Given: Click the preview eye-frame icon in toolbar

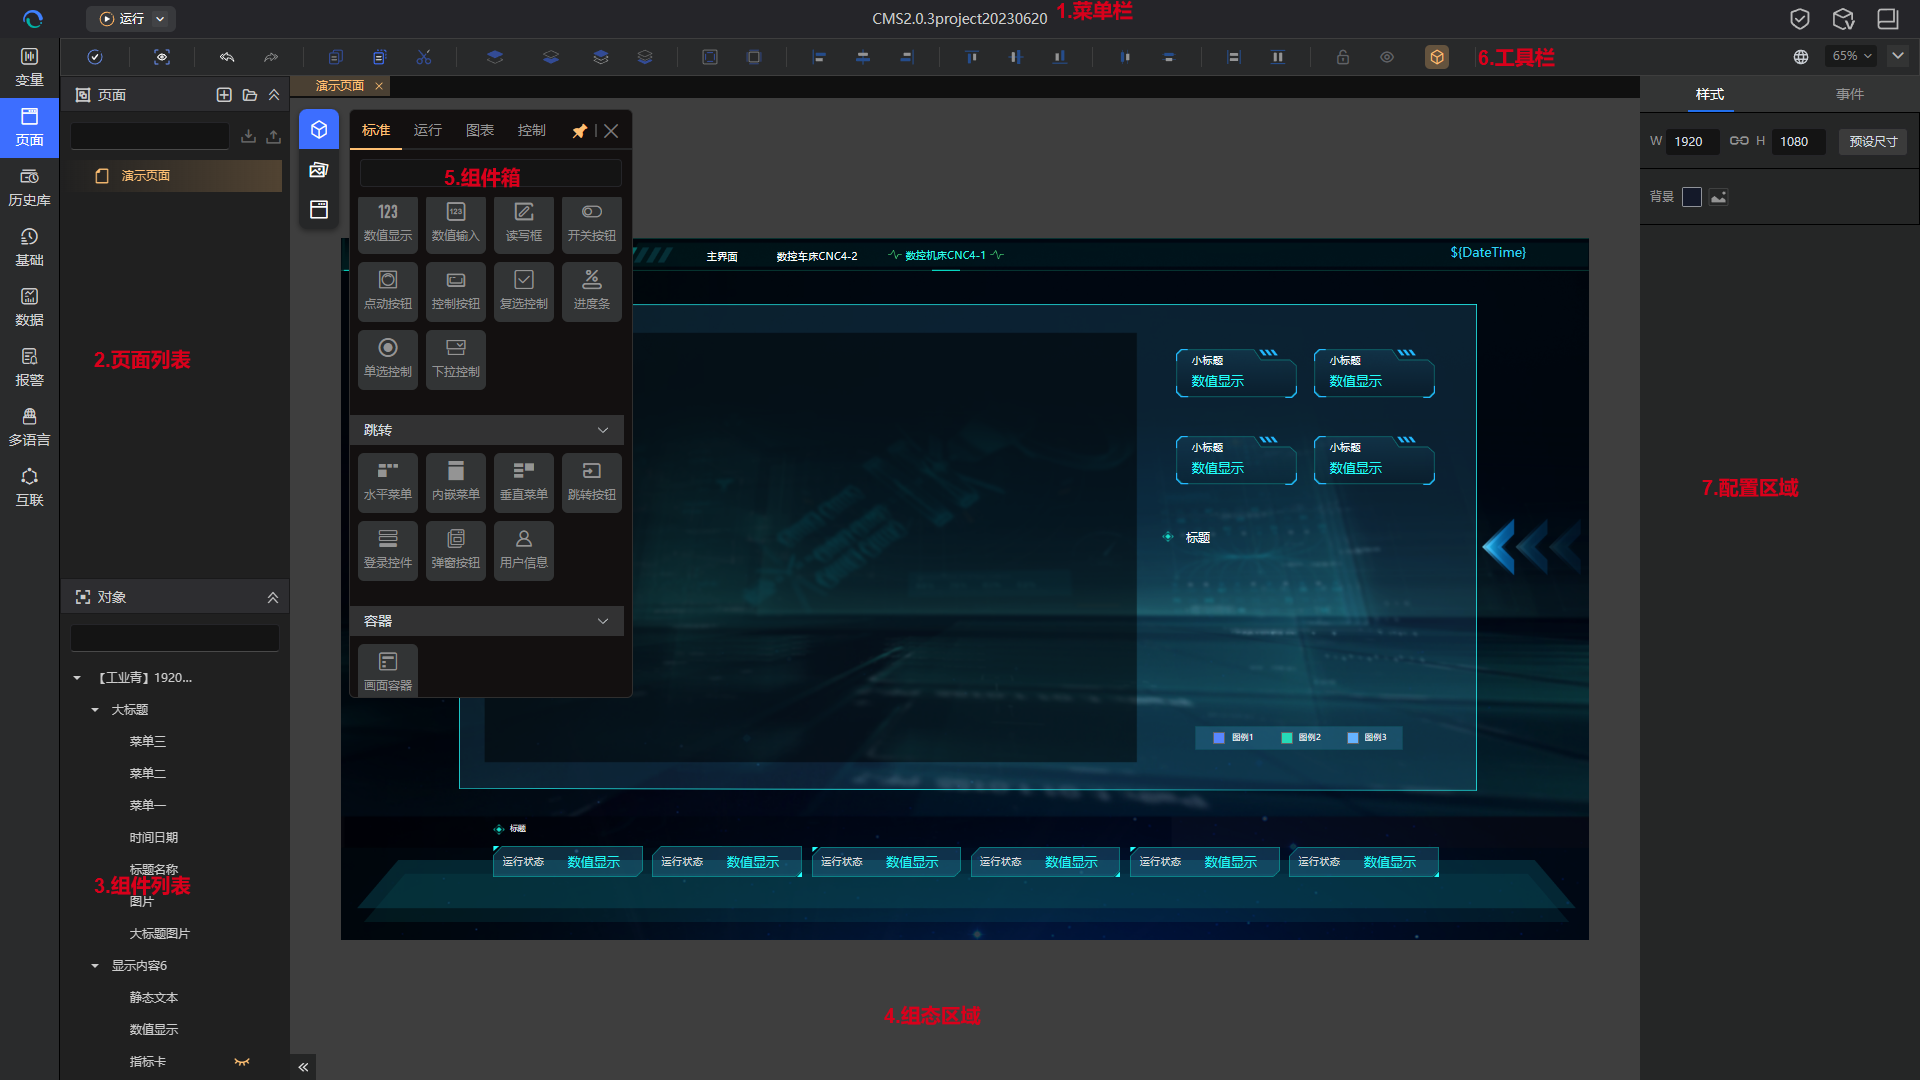Looking at the screenshot, I should 162,57.
